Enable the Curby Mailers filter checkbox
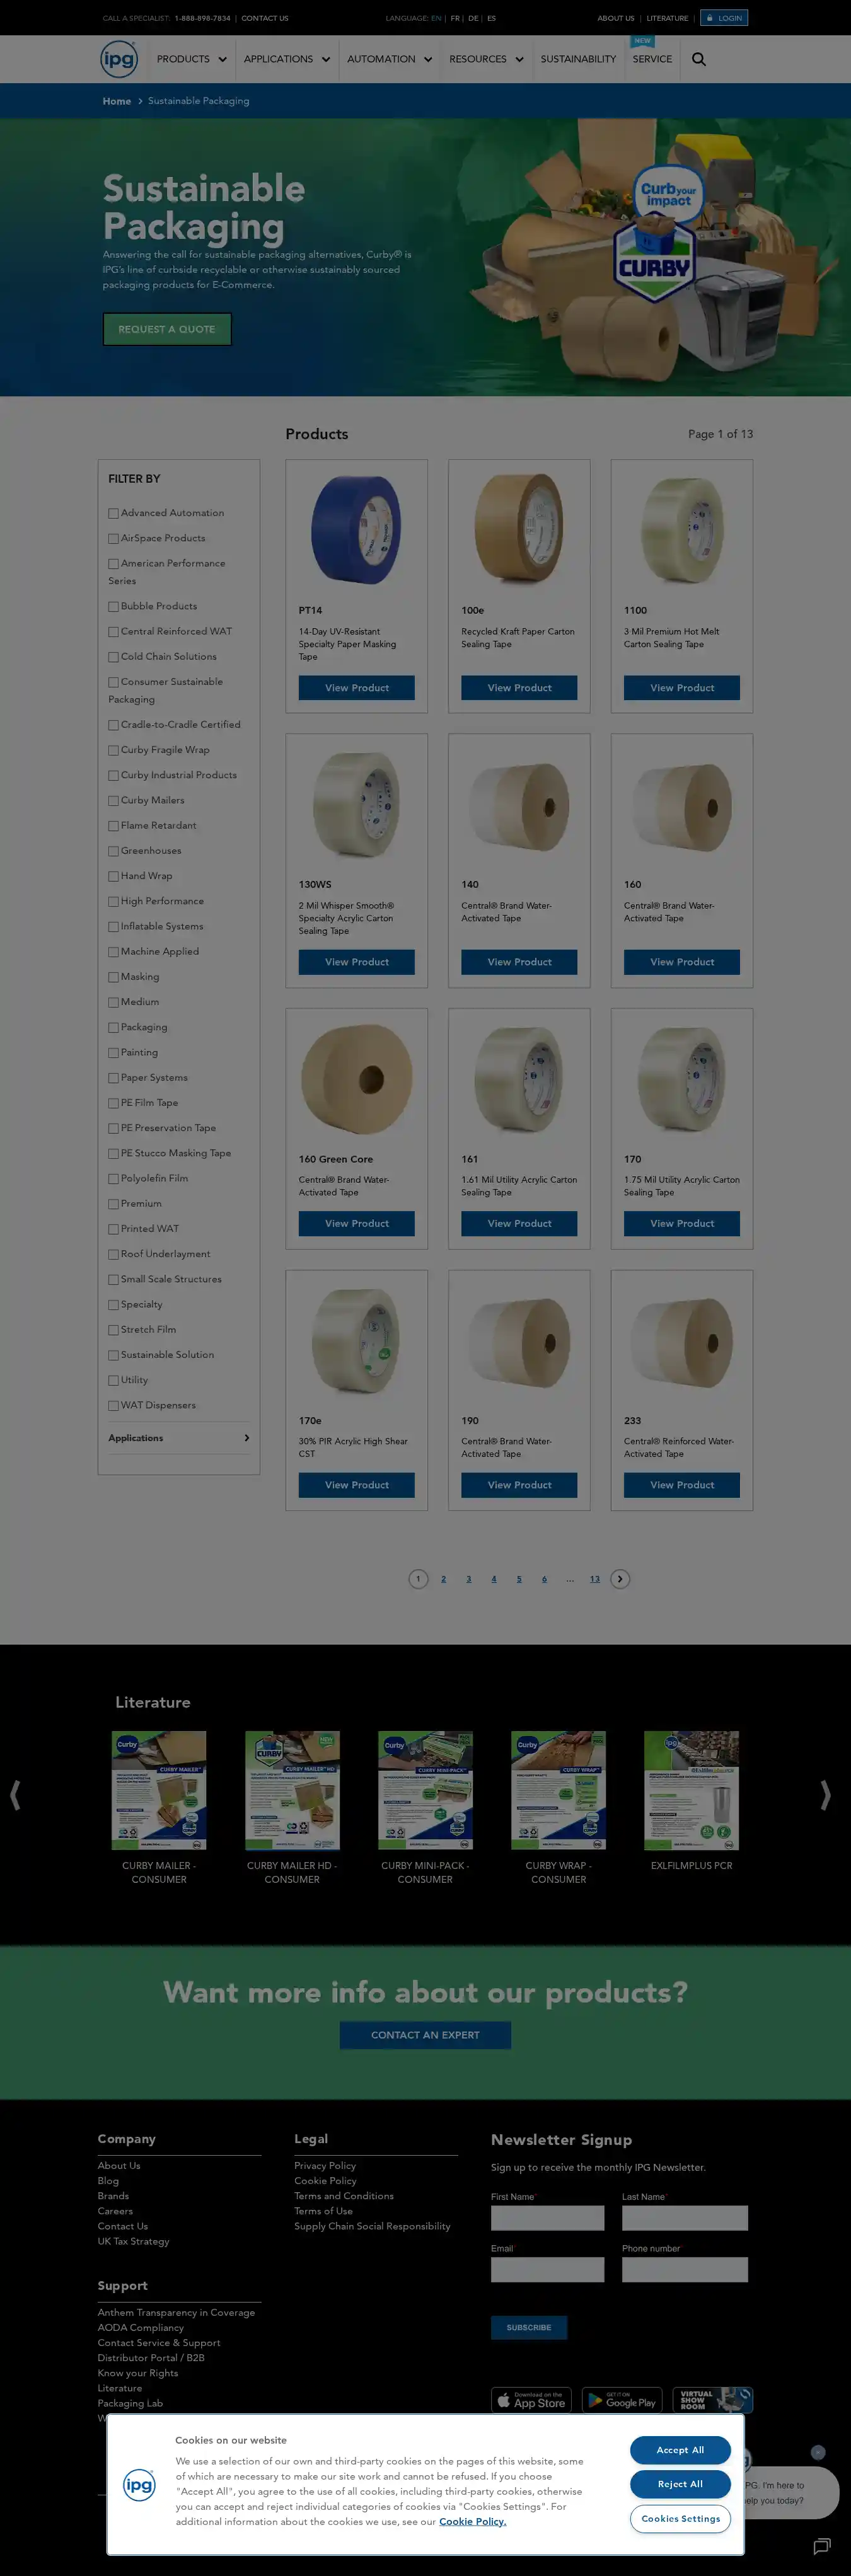This screenshot has height=2576, width=851. [113, 801]
